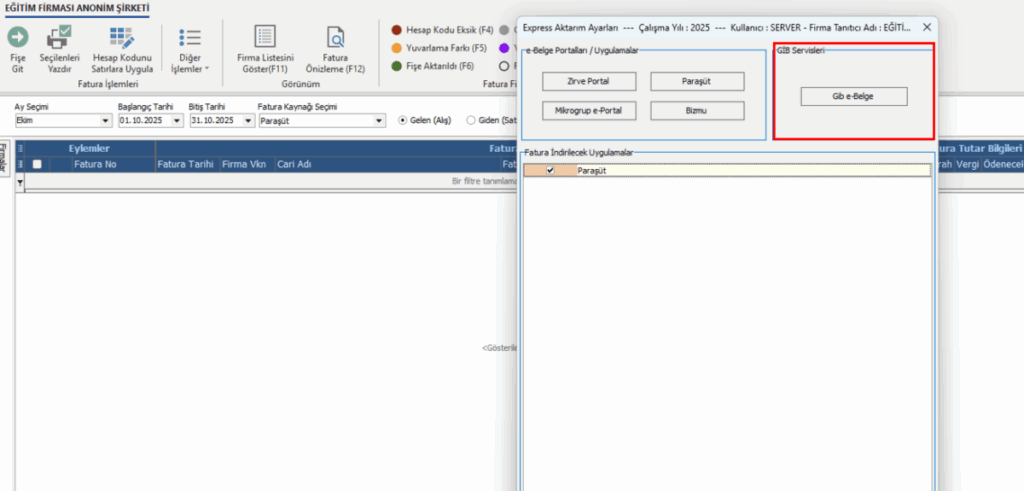
Task: Click the Paraşüt portal button
Action: (x=697, y=82)
